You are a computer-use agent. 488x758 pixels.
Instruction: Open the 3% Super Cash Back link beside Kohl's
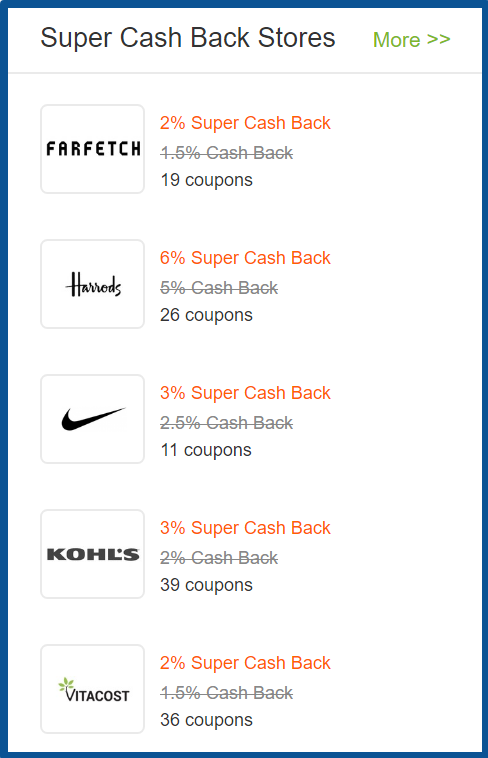(x=245, y=527)
